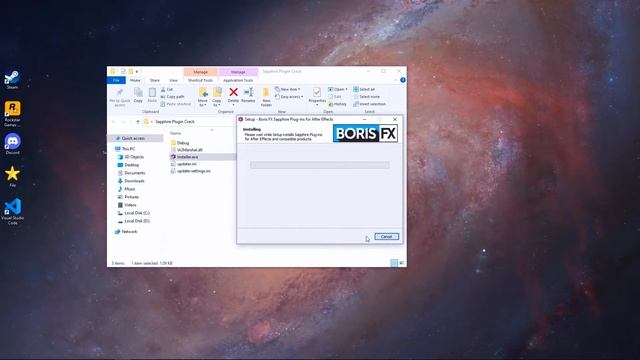Select Quick access in navigation pane

click(x=133, y=138)
